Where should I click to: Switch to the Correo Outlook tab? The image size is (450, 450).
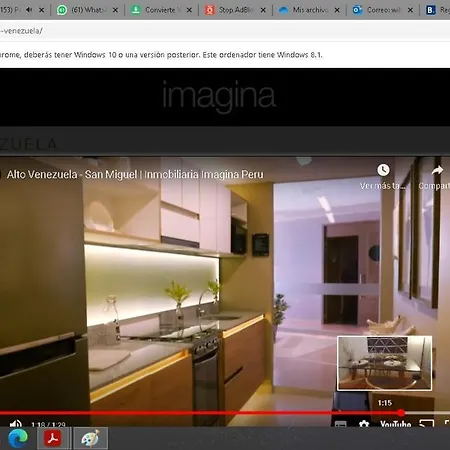point(379,10)
